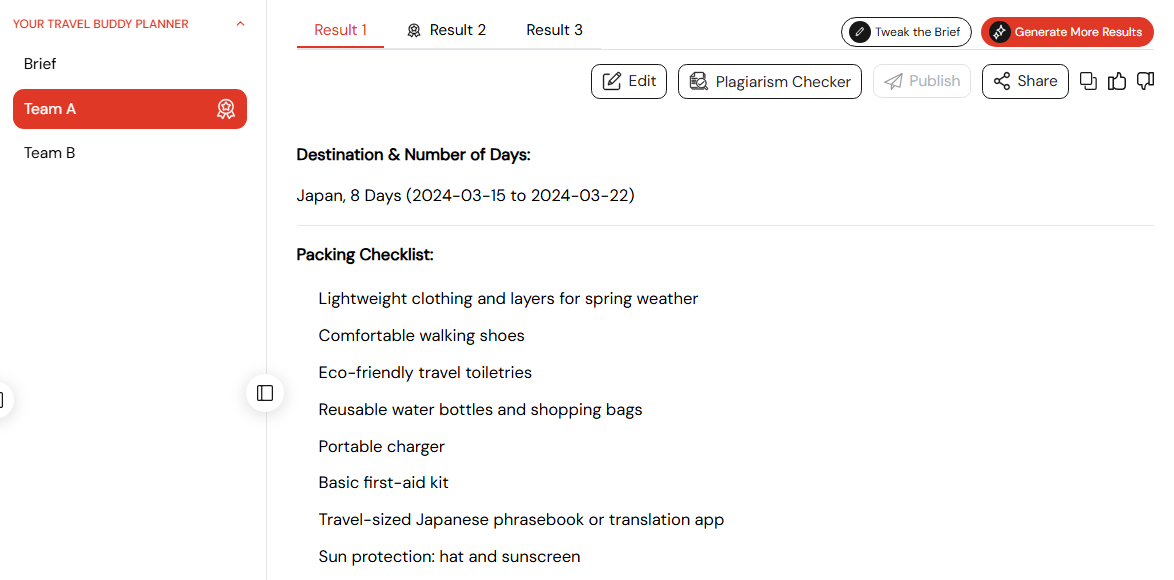The height and width of the screenshot is (580, 1174).
Task: Click the pencil icon in Tweak the Brief
Action: (859, 32)
